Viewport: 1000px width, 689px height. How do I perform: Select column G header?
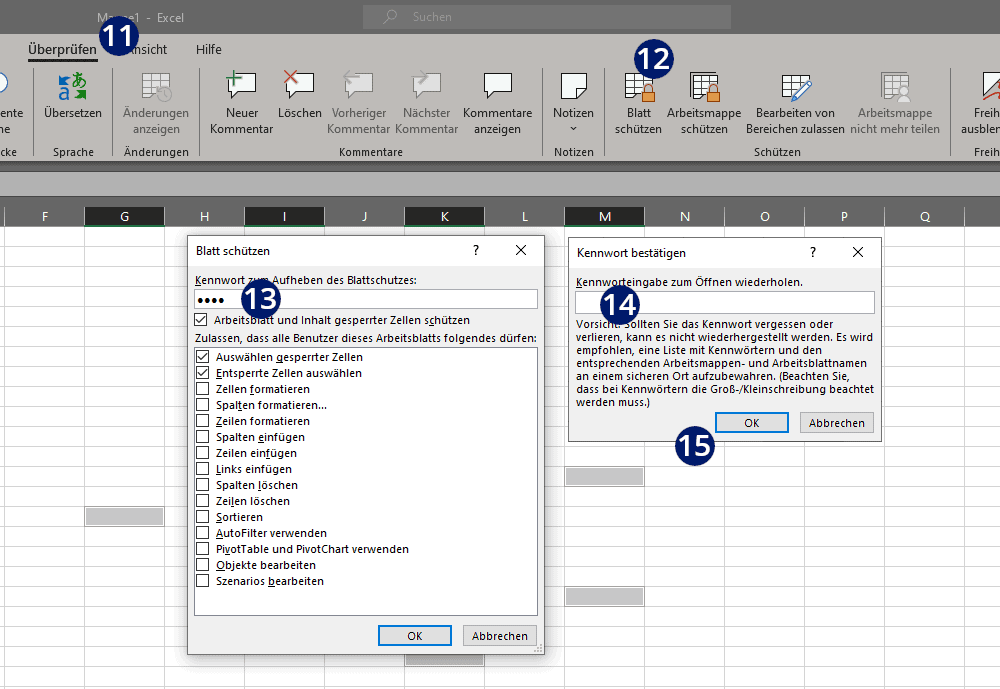(124, 216)
